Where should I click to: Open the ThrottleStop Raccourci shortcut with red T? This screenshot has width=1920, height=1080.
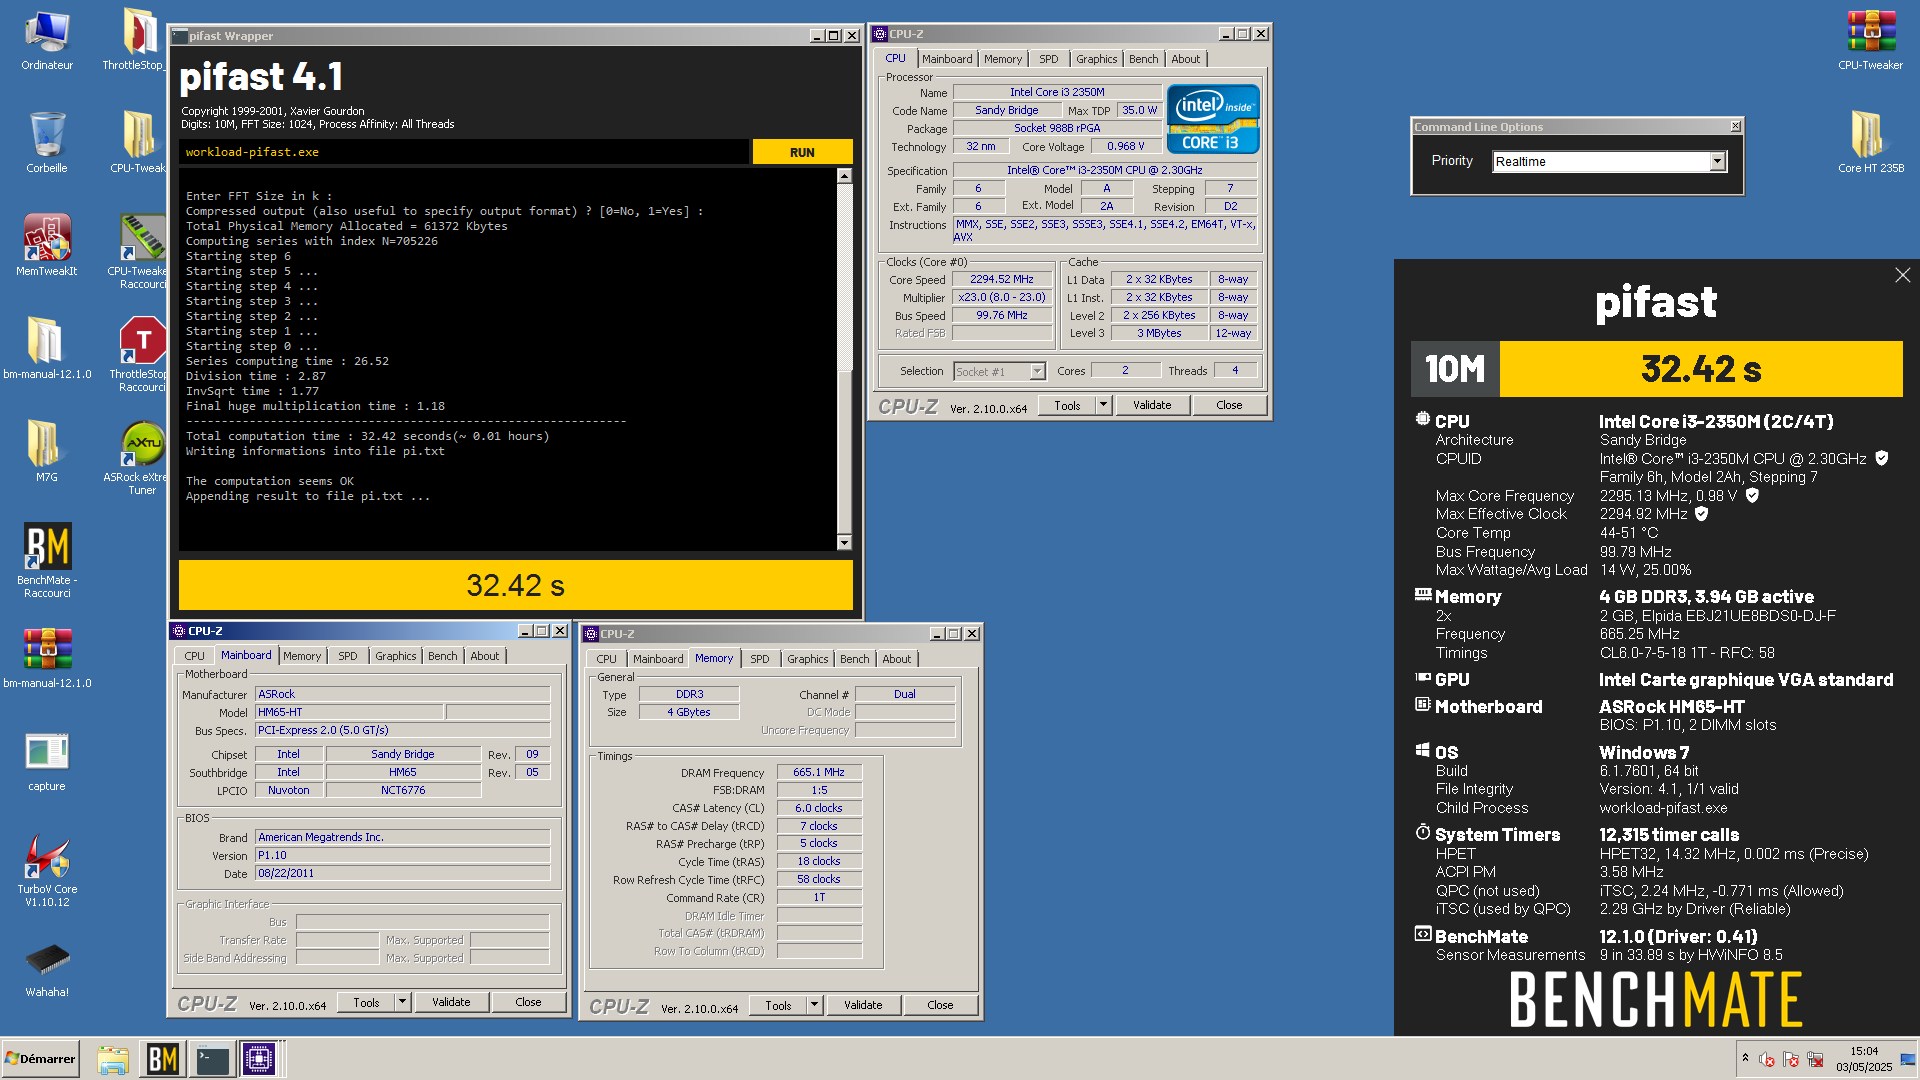(142, 354)
